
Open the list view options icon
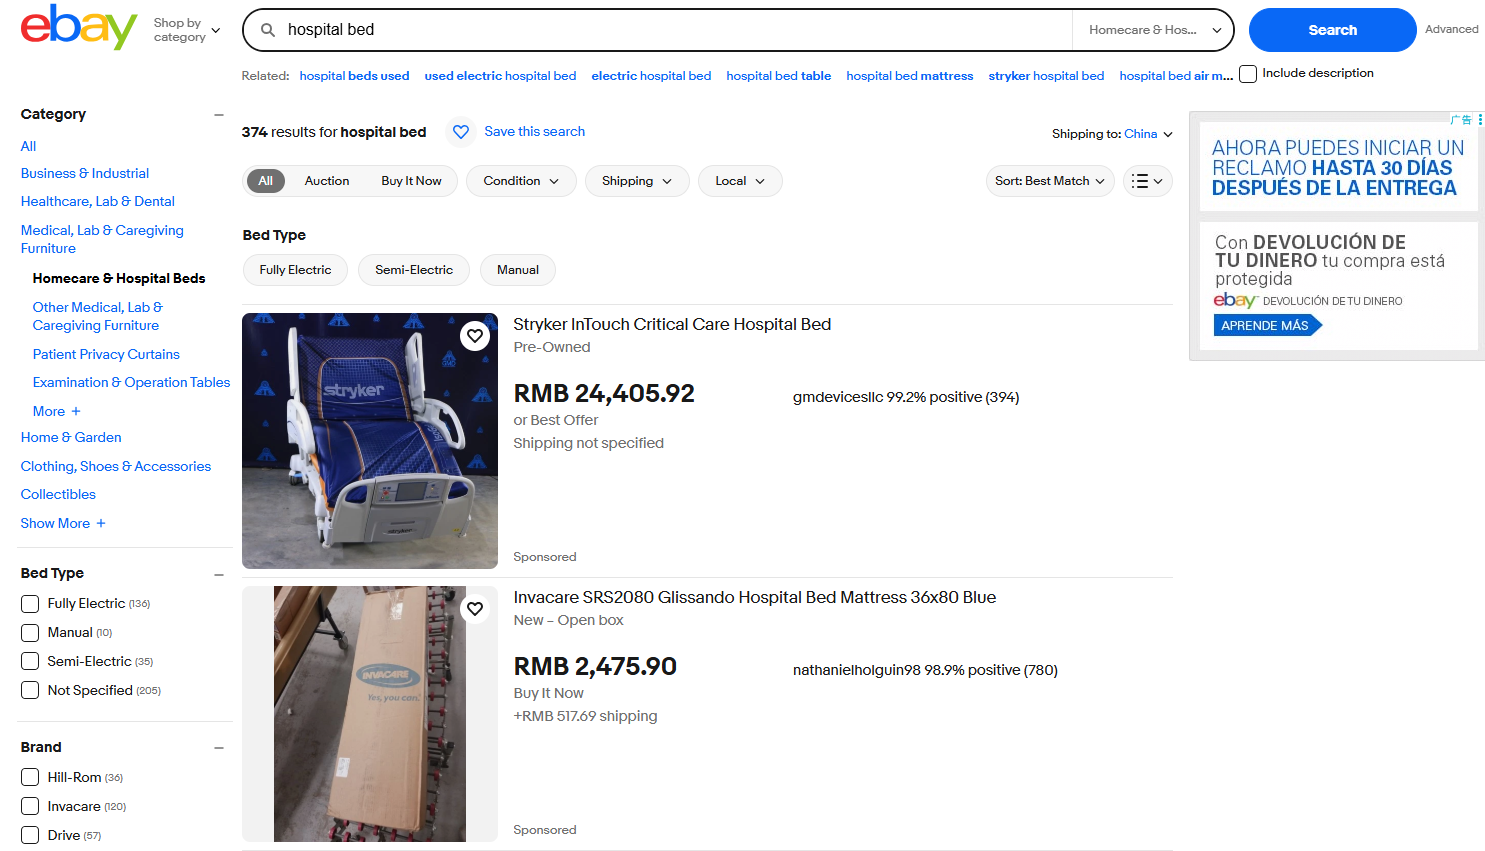pyautogui.click(x=1147, y=181)
